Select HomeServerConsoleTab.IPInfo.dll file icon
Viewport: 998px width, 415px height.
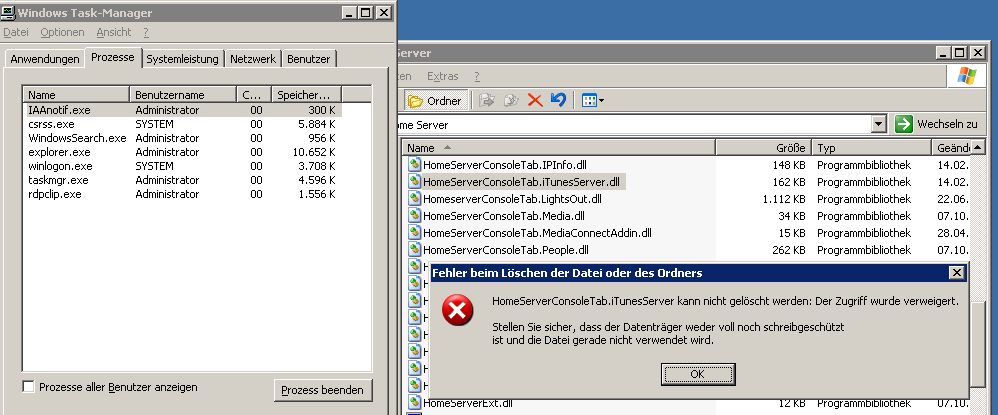click(x=414, y=165)
